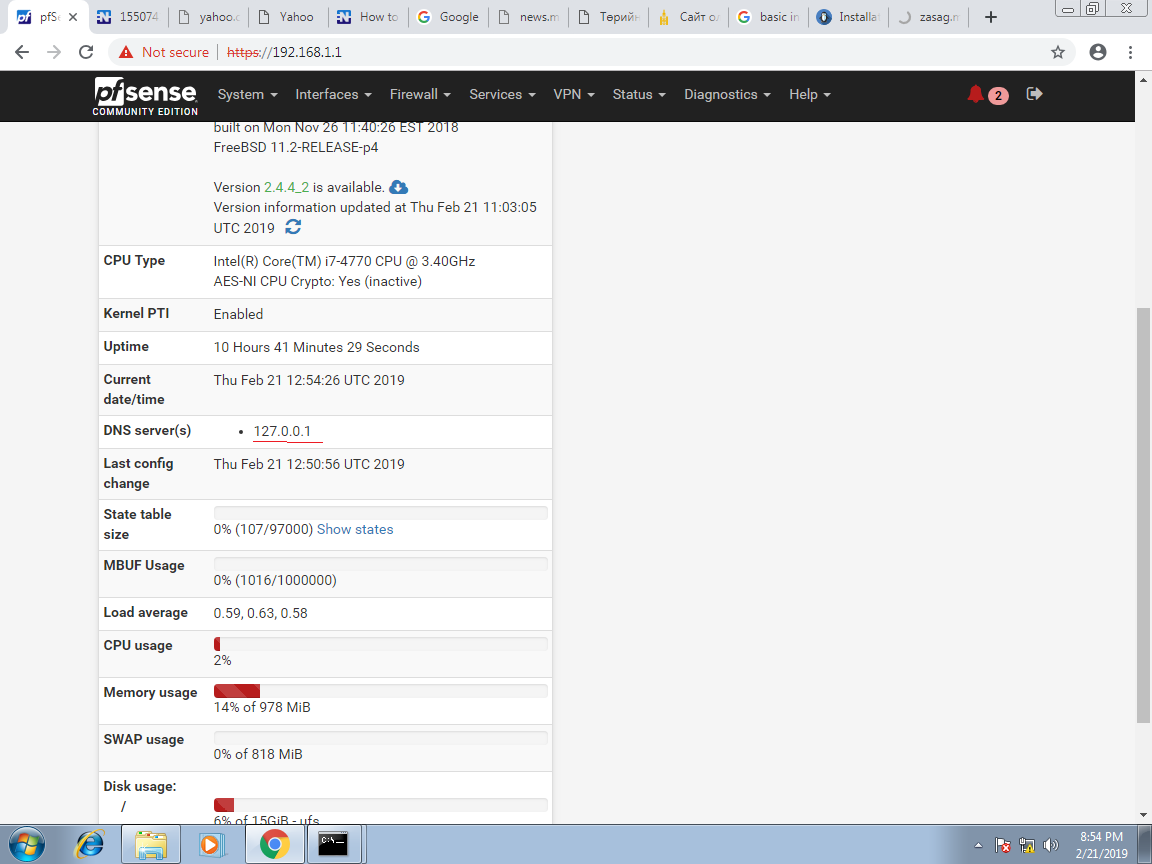Click the CPU usage progress bar

[381, 644]
